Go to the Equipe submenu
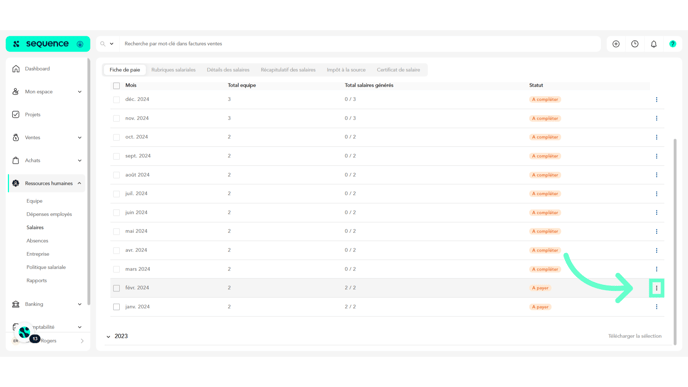The height and width of the screenshot is (387, 688). pos(34,201)
